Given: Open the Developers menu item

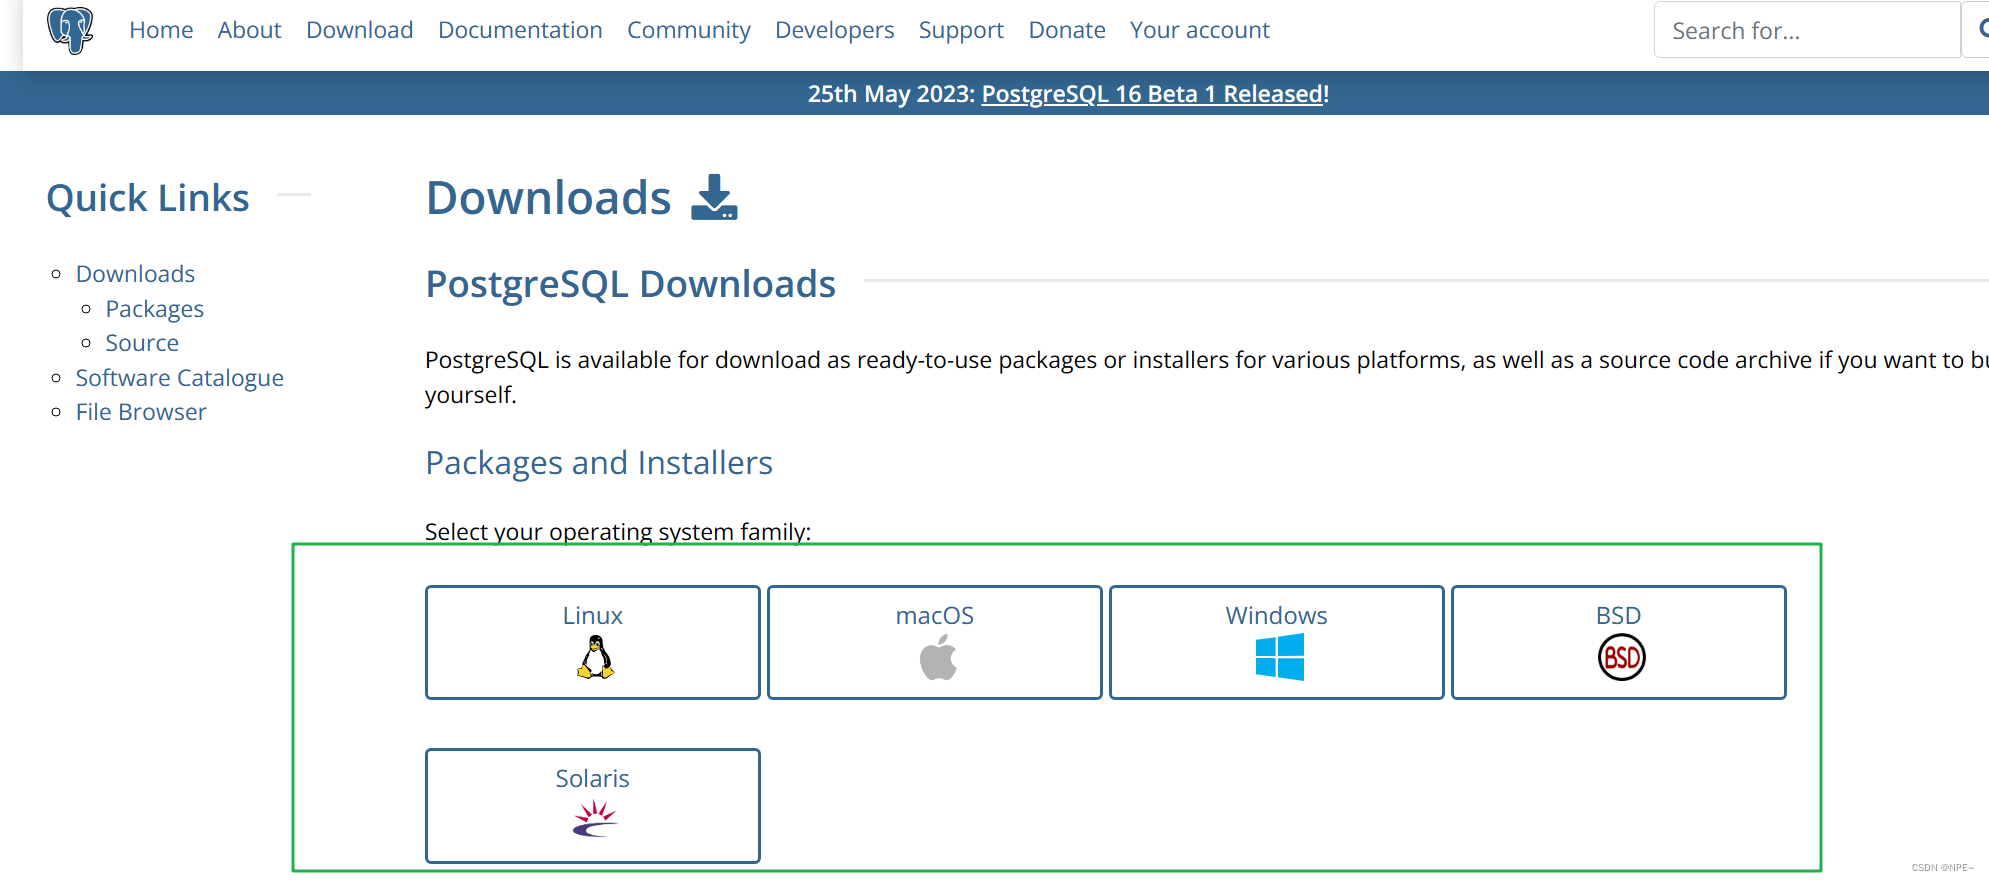Looking at the screenshot, I should click(x=834, y=30).
